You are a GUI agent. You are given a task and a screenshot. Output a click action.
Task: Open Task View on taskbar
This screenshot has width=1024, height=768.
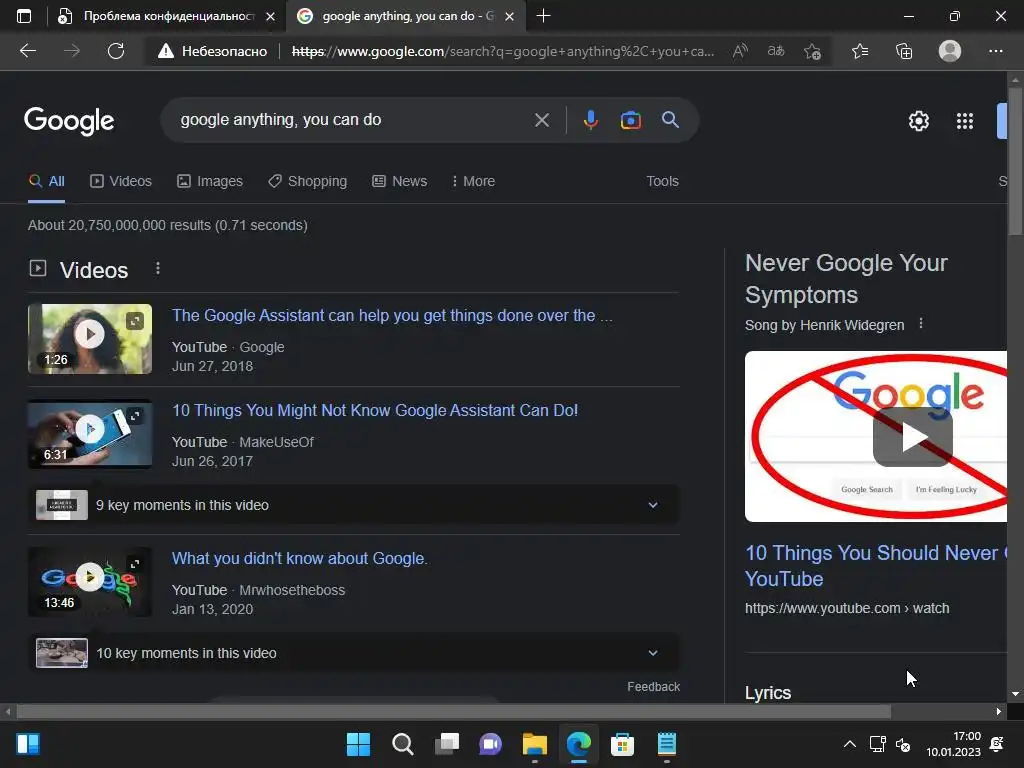click(447, 744)
